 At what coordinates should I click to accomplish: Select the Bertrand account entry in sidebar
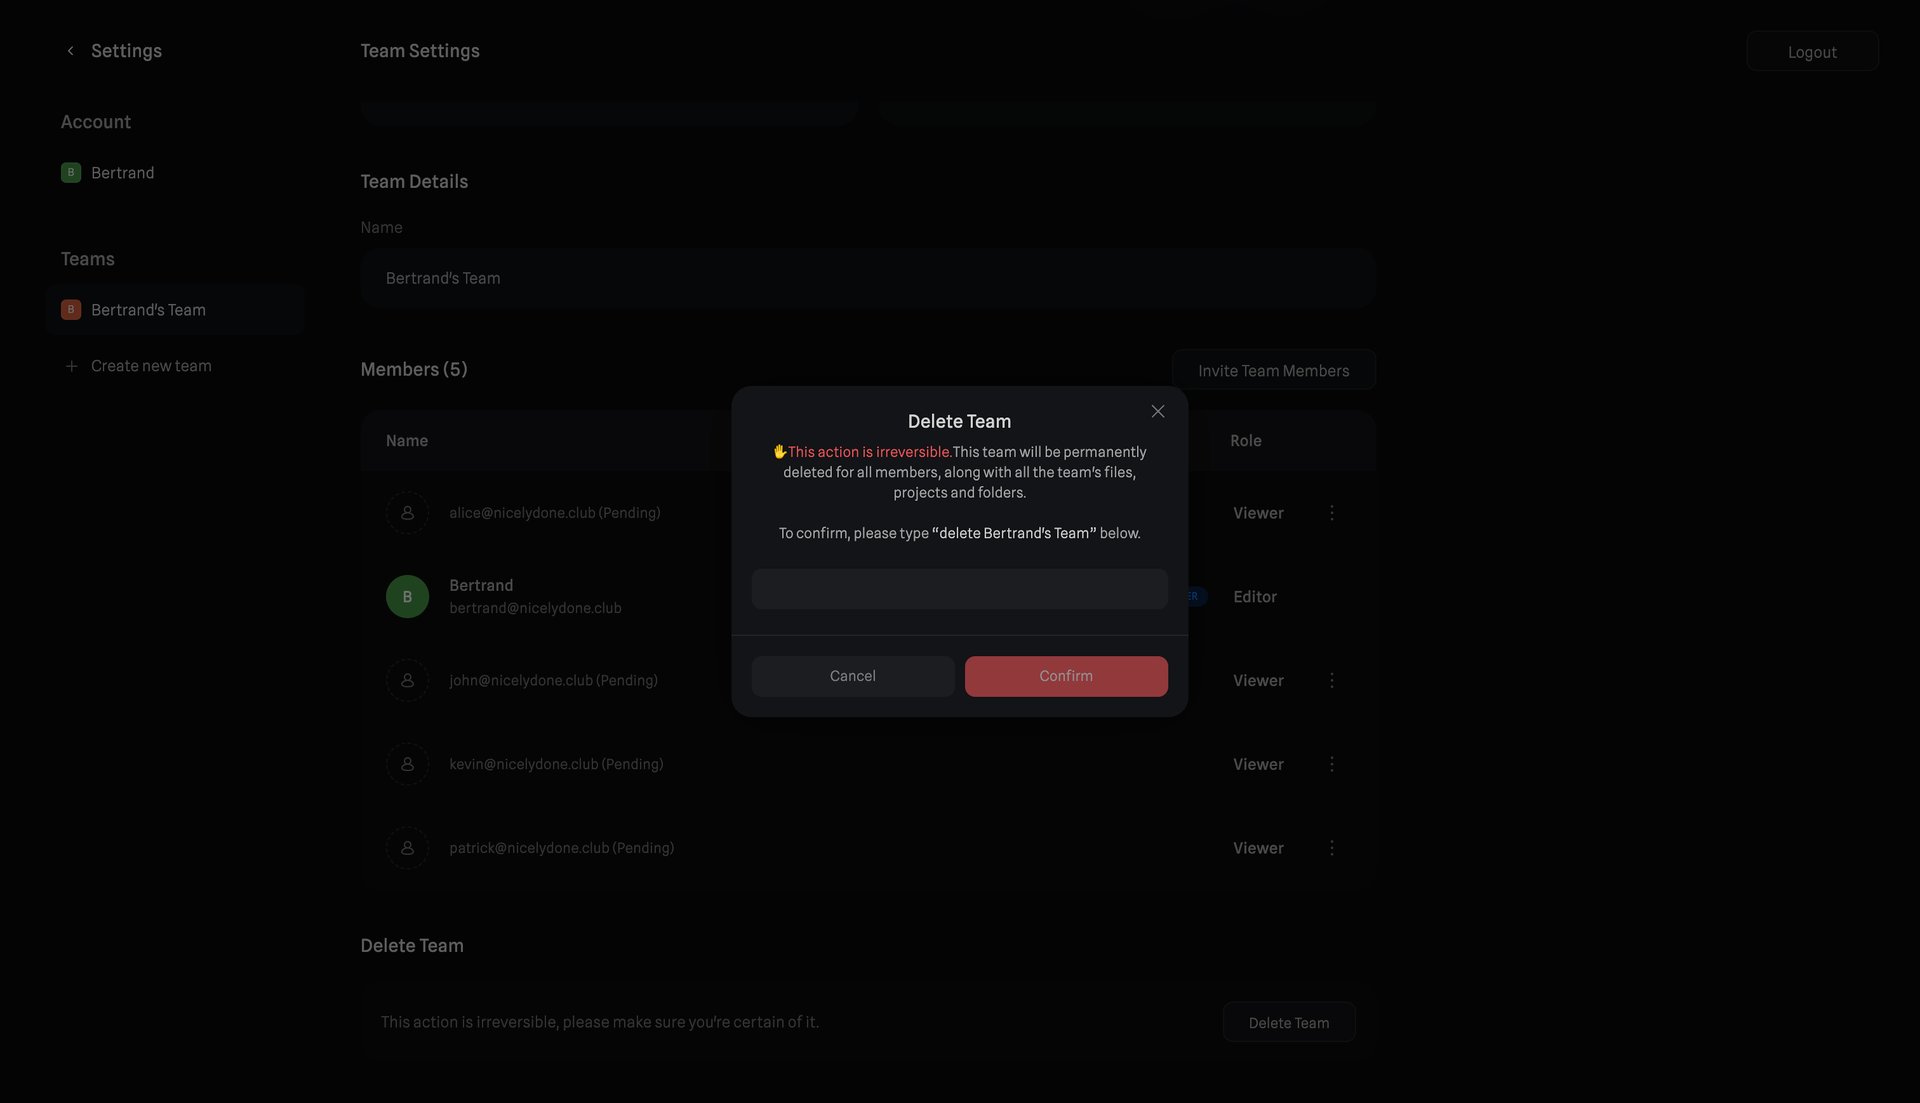pos(122,172)
